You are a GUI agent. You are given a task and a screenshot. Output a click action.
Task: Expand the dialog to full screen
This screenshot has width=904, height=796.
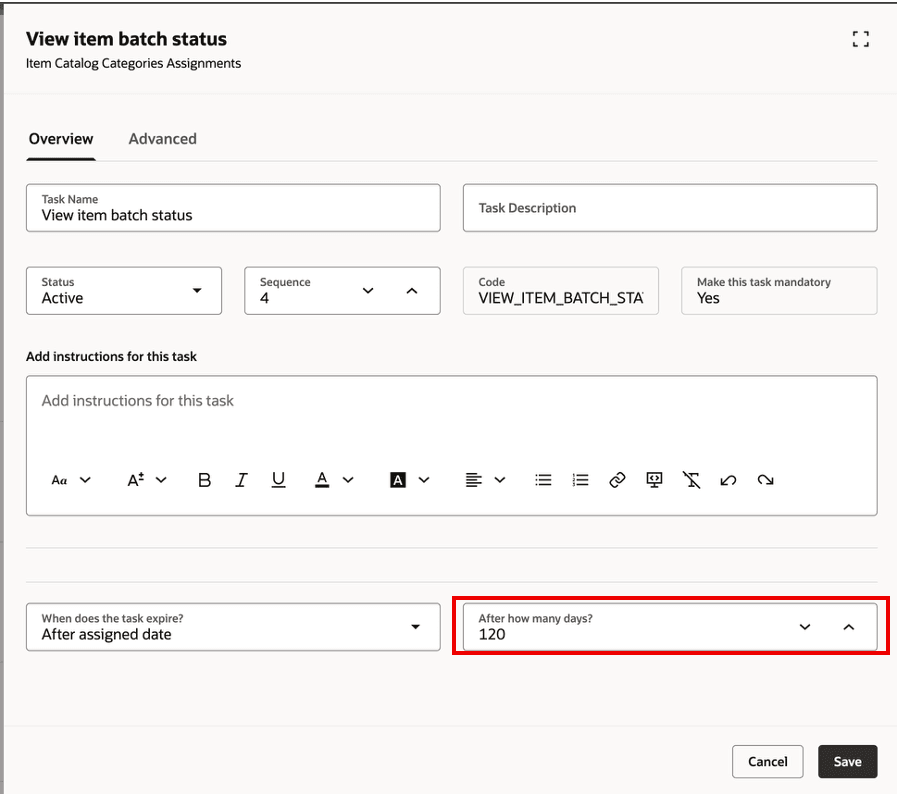(x=860, y=39)
